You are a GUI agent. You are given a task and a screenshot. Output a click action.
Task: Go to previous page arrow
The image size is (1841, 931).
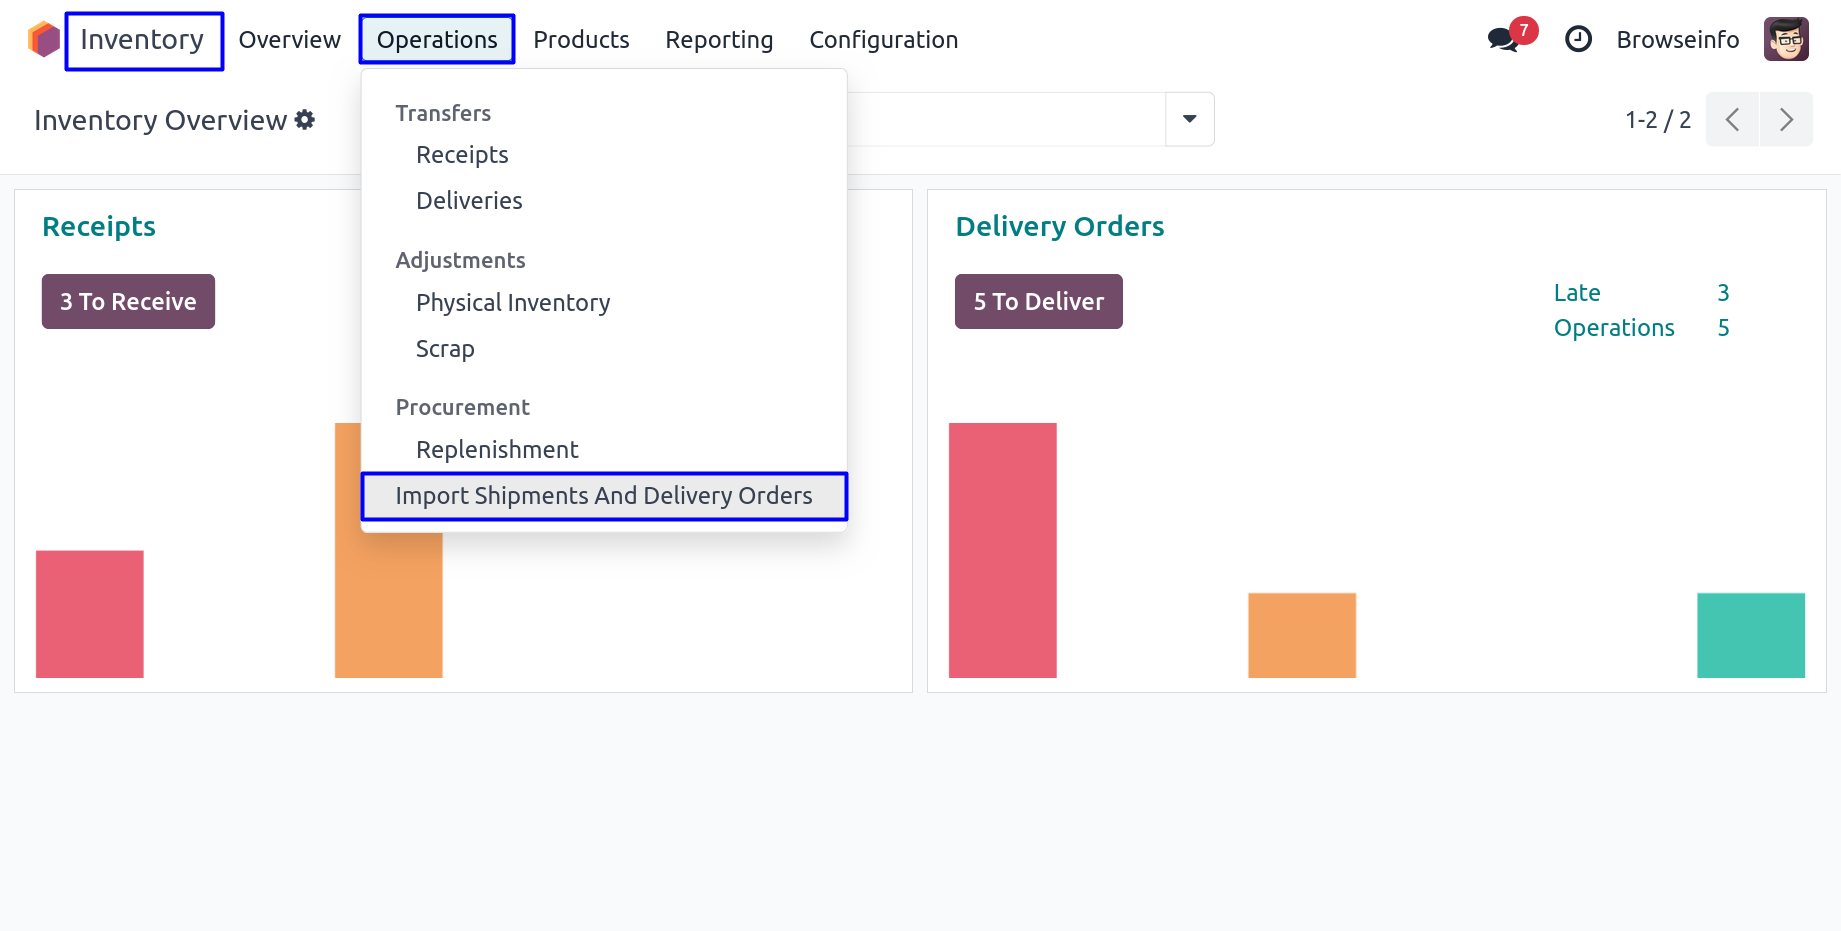pos(1732,120)
